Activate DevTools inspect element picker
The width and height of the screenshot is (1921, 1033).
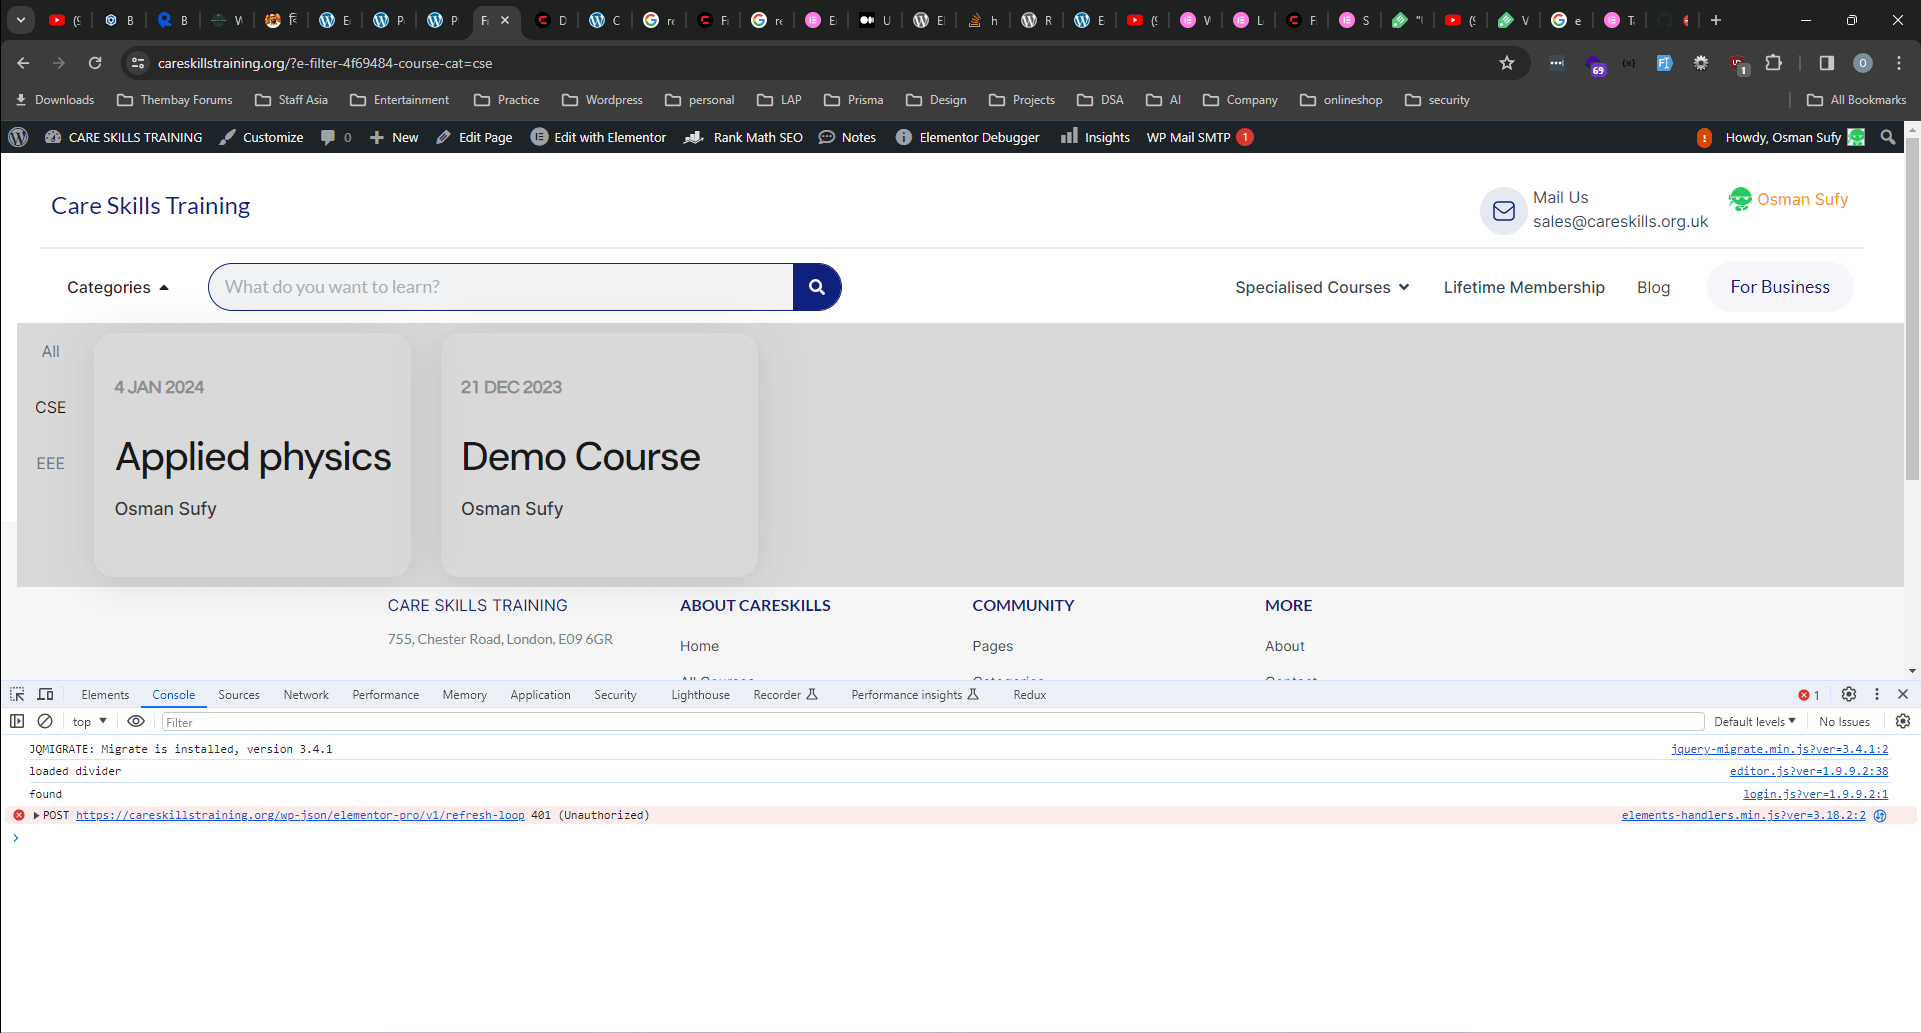pos(17,694)
